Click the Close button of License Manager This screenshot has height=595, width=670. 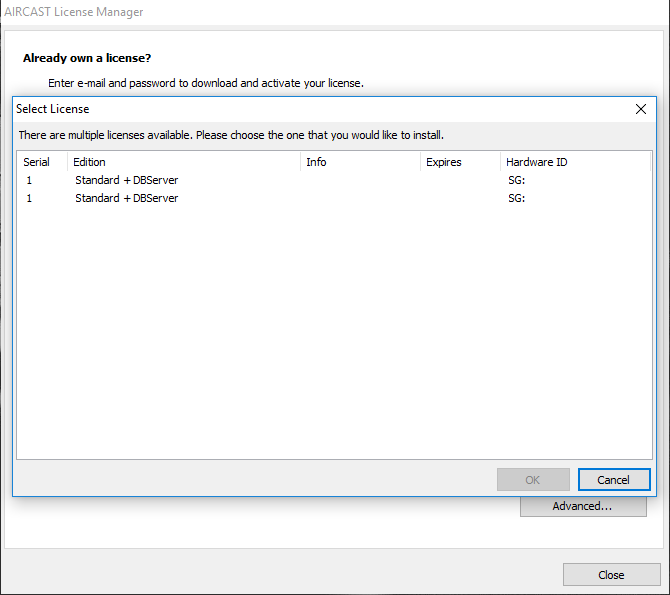(x=611, y=575)
